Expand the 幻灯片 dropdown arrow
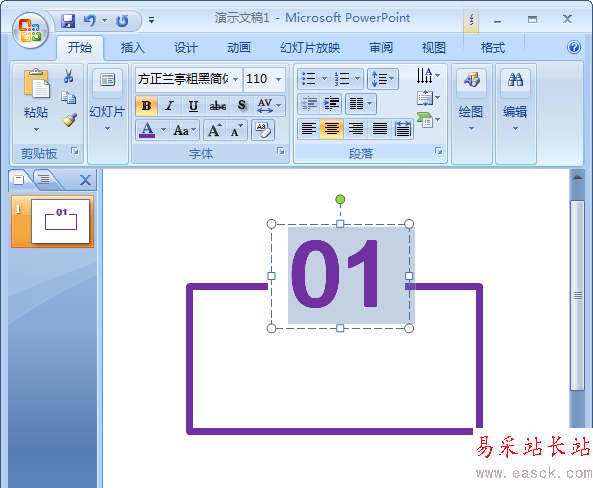Image resolution: width=593 pixels, height=488 pixels. (x=107, y=129)
